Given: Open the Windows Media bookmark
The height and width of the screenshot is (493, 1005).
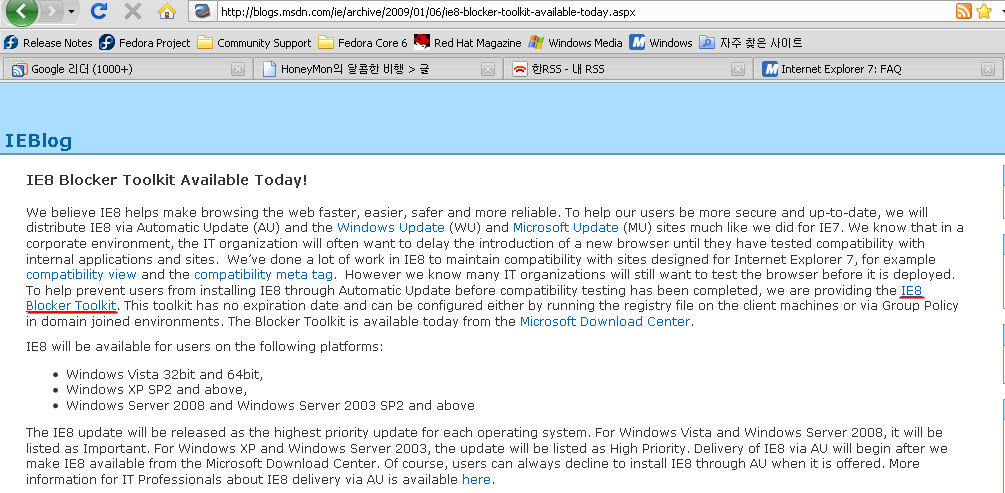Looking at the screenshot, I should tap(576, 43).
